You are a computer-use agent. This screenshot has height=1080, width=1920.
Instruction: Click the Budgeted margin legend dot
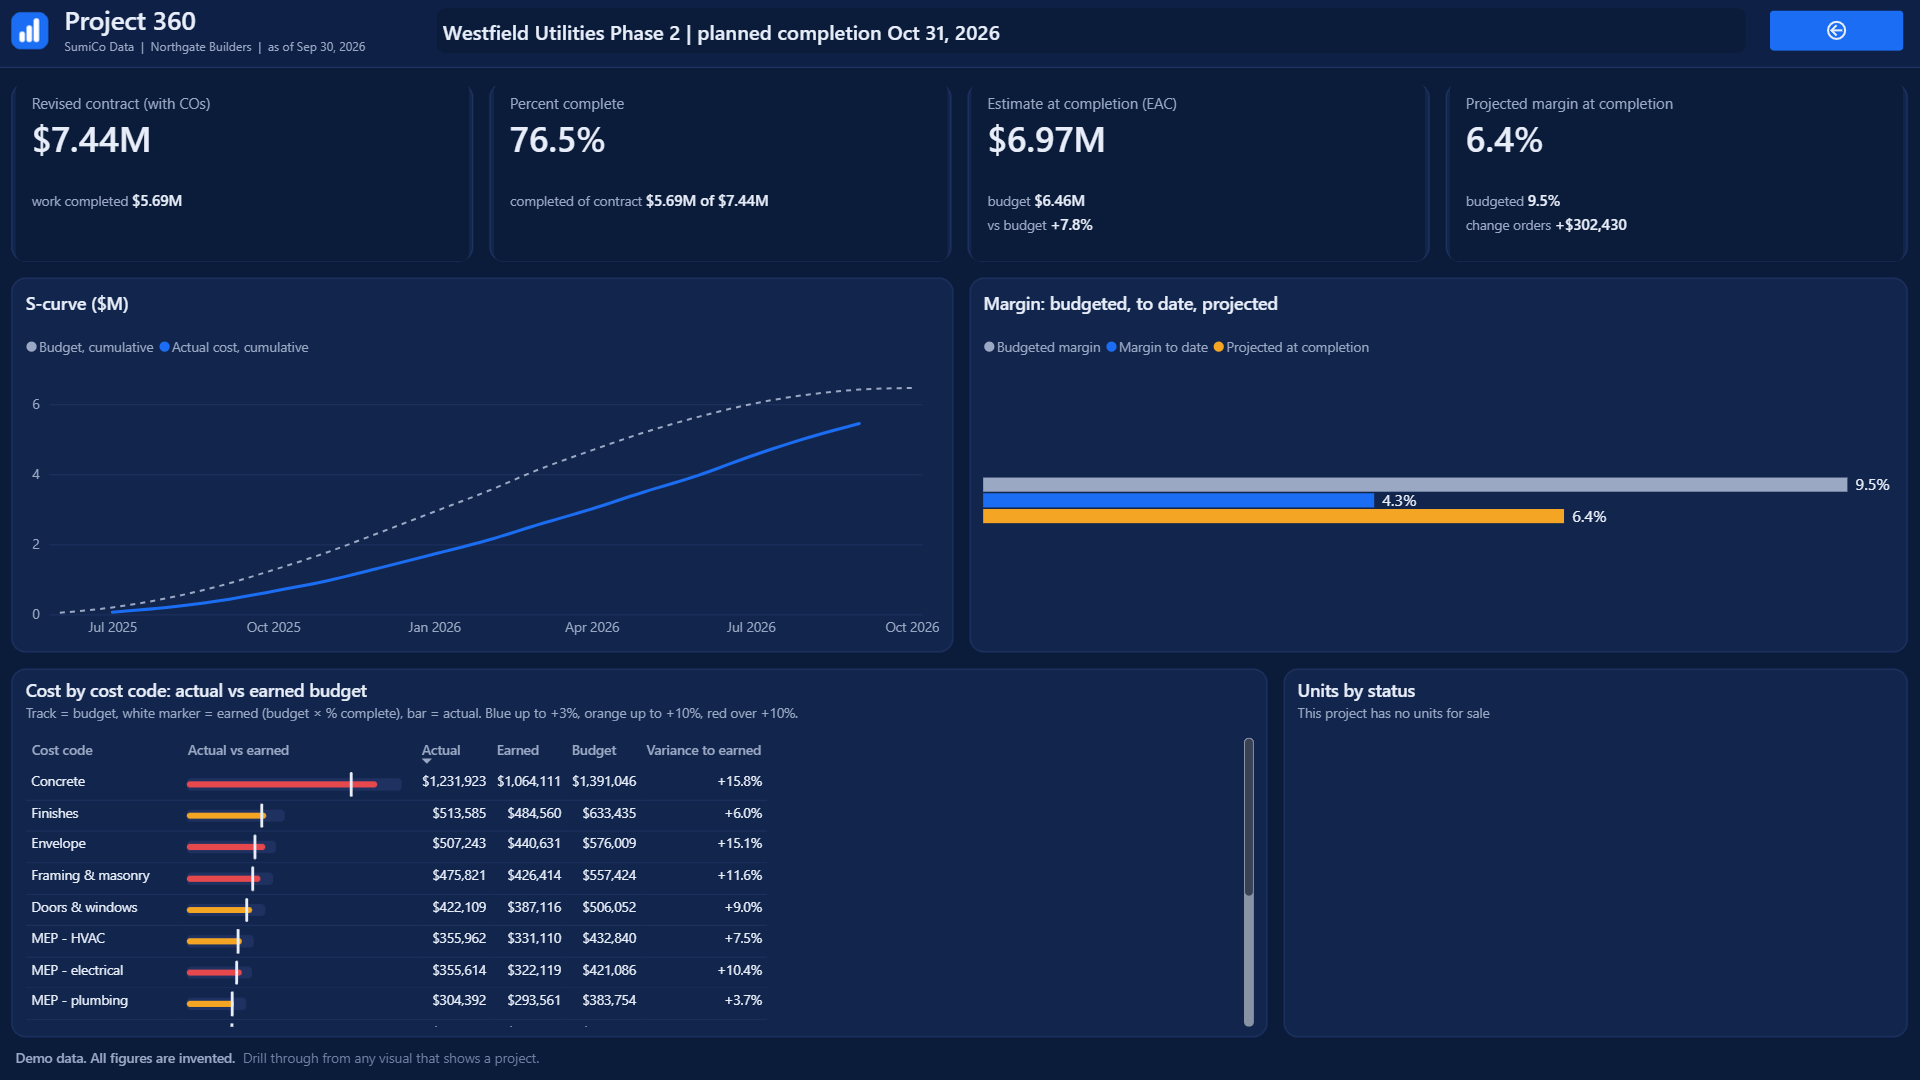click(989, 347)
